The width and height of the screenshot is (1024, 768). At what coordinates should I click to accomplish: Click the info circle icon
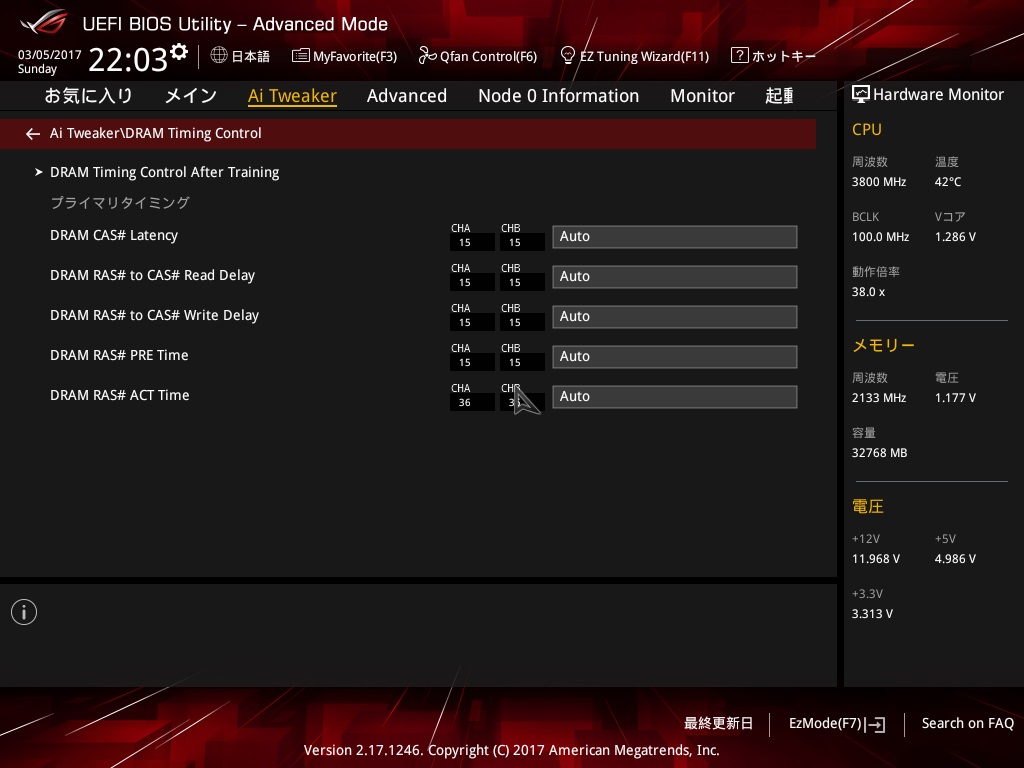[24, 612]
